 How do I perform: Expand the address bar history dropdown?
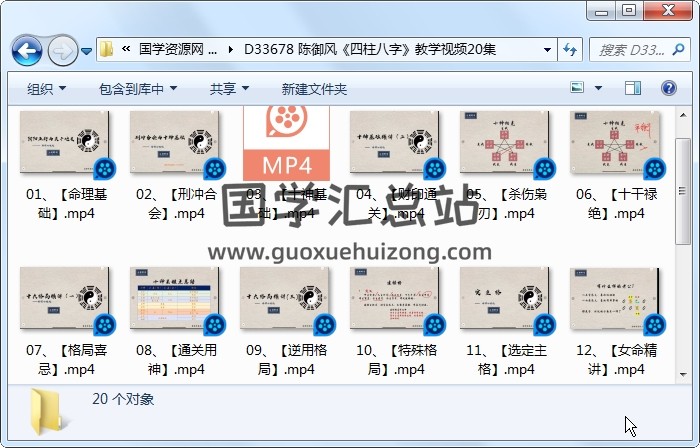pyautogui.click(x=547, y=49)
